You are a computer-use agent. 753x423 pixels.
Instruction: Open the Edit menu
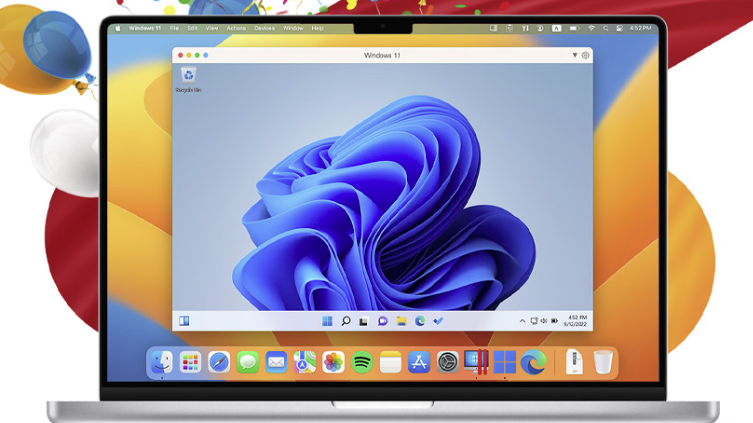(x=192, y=28)
